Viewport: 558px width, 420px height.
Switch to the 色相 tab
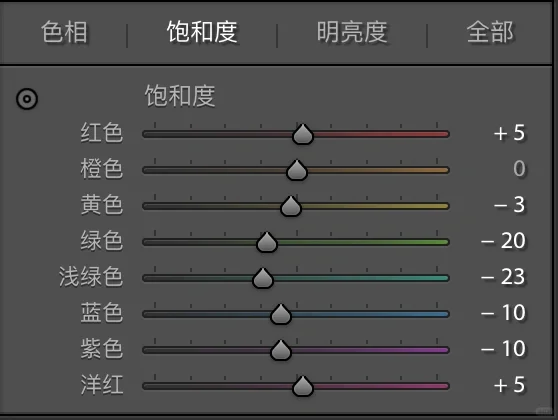click(64, 32)
